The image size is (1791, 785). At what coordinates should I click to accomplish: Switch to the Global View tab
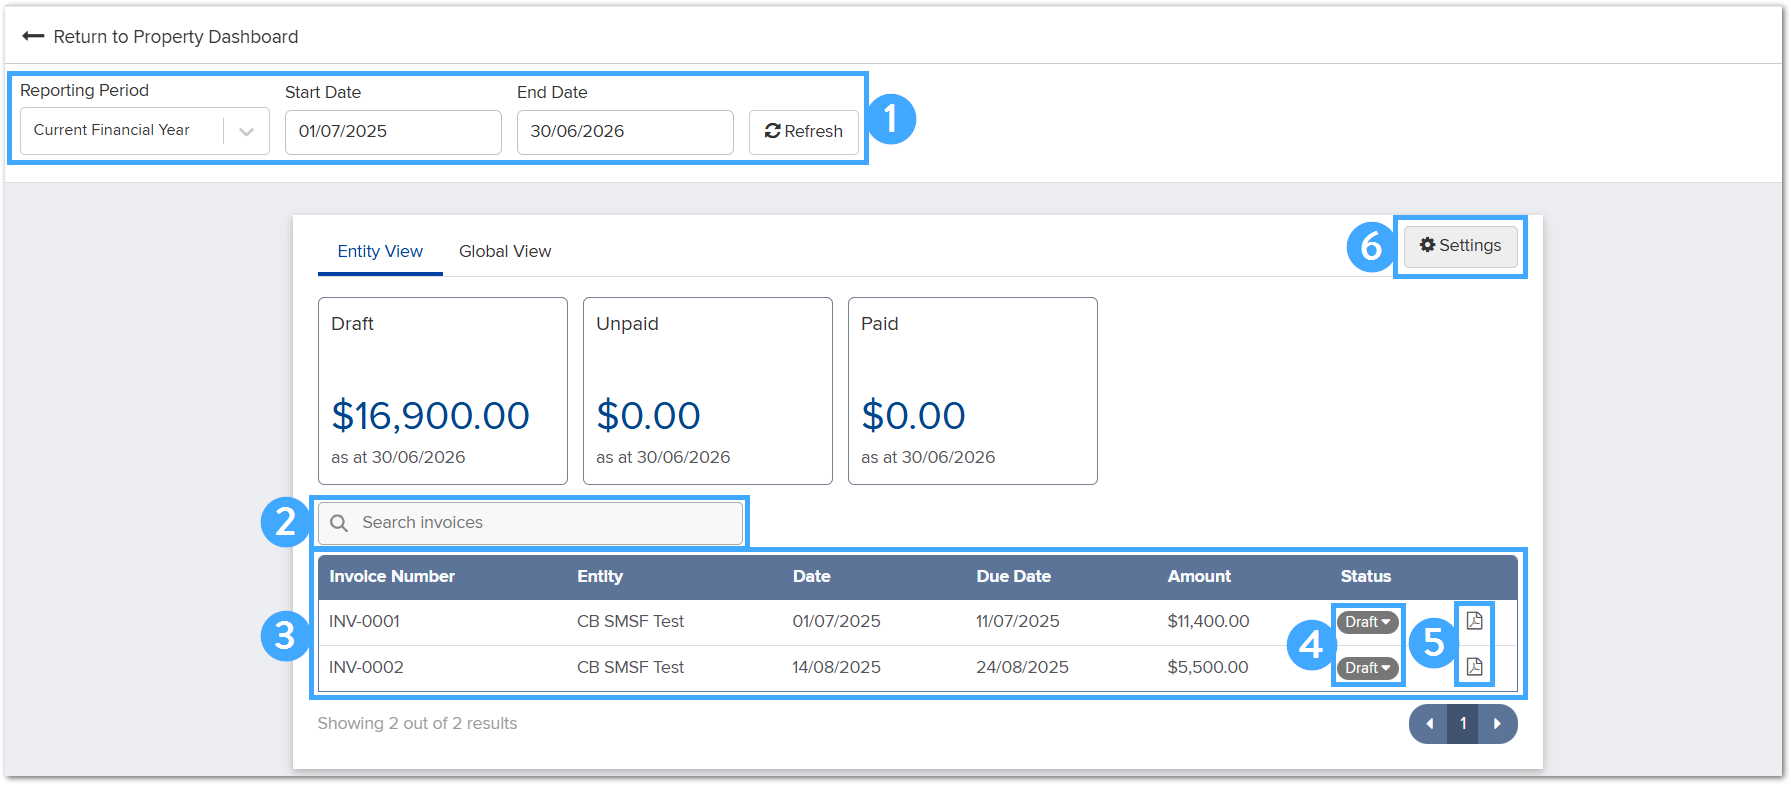tap(505, 252)
